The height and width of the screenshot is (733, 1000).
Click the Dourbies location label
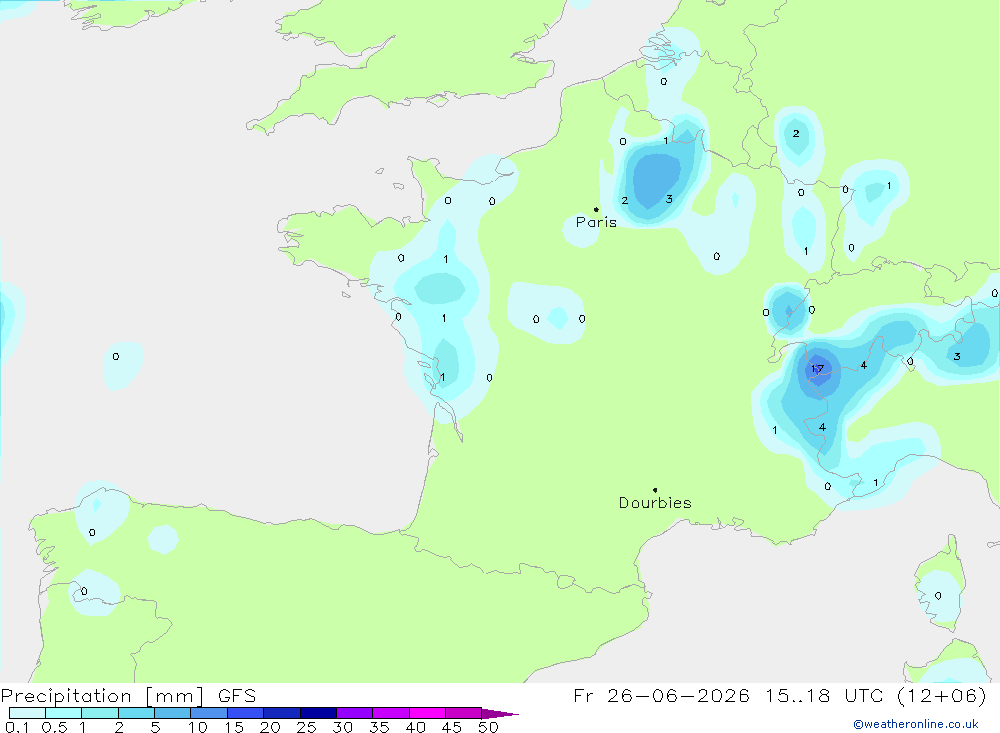point(655,503)
